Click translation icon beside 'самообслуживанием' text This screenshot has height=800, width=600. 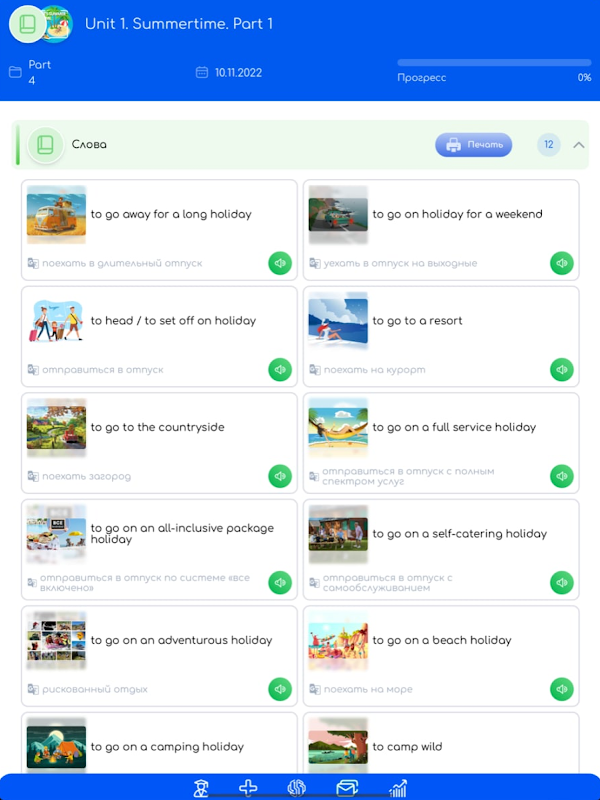[314, 583]
